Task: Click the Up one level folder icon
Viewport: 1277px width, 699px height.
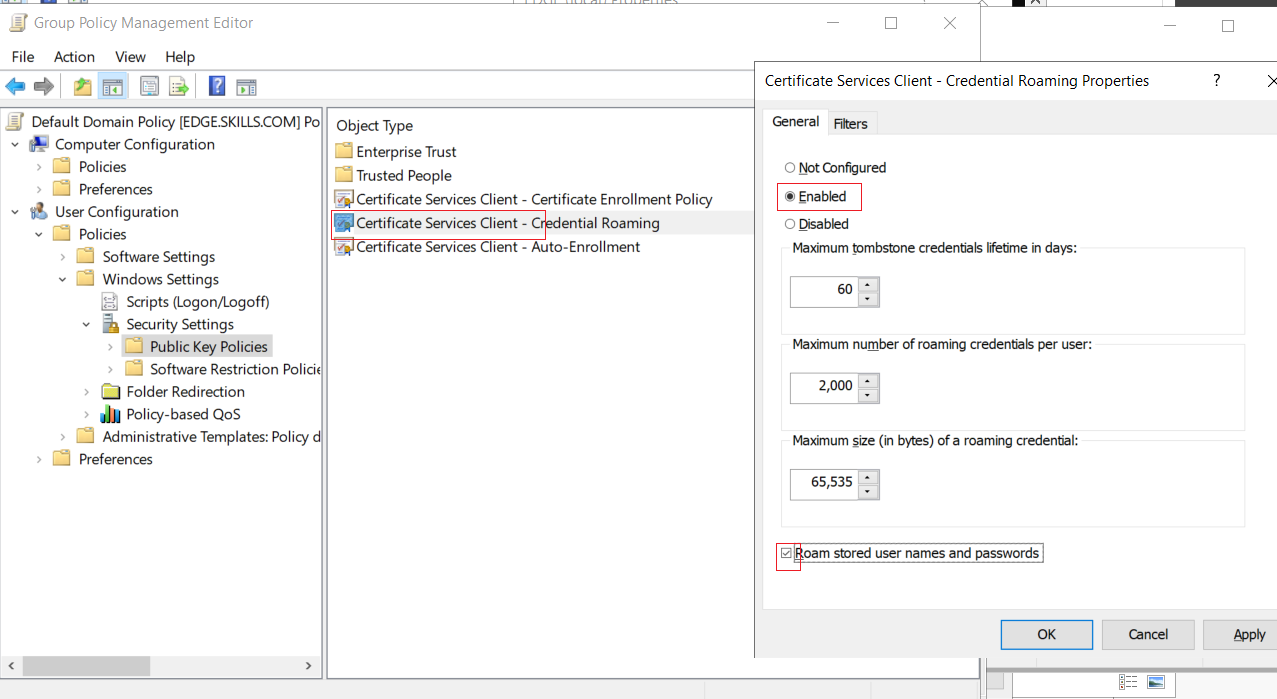Action: pyautogui.click(x=83, y=87)
